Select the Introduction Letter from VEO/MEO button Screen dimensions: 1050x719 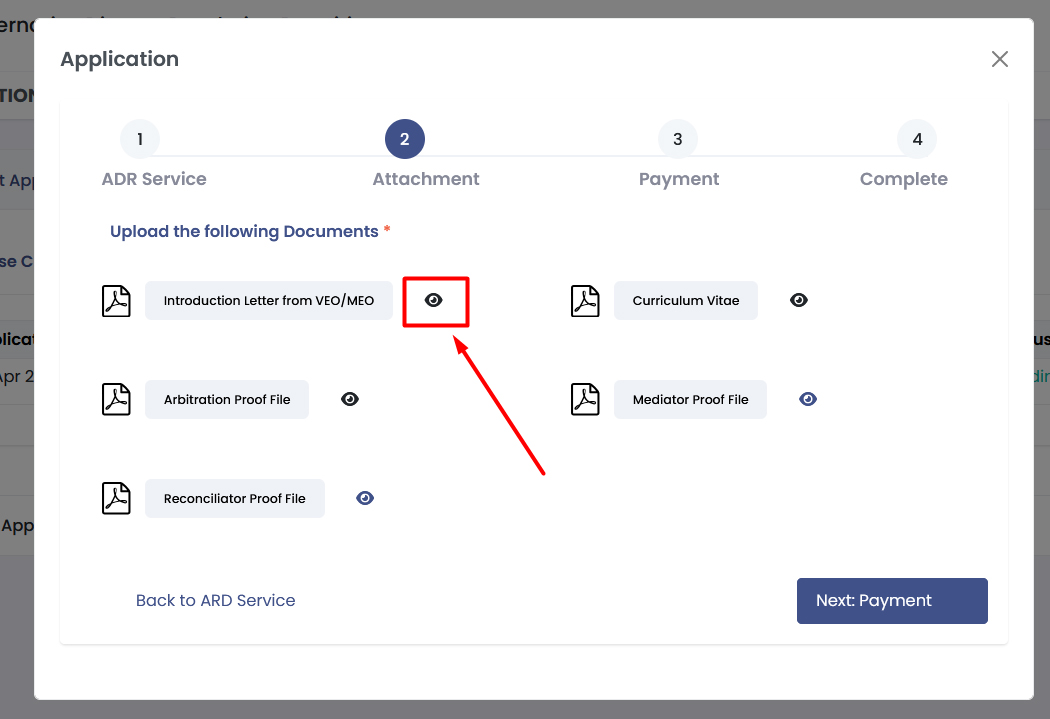coord(268,300)
